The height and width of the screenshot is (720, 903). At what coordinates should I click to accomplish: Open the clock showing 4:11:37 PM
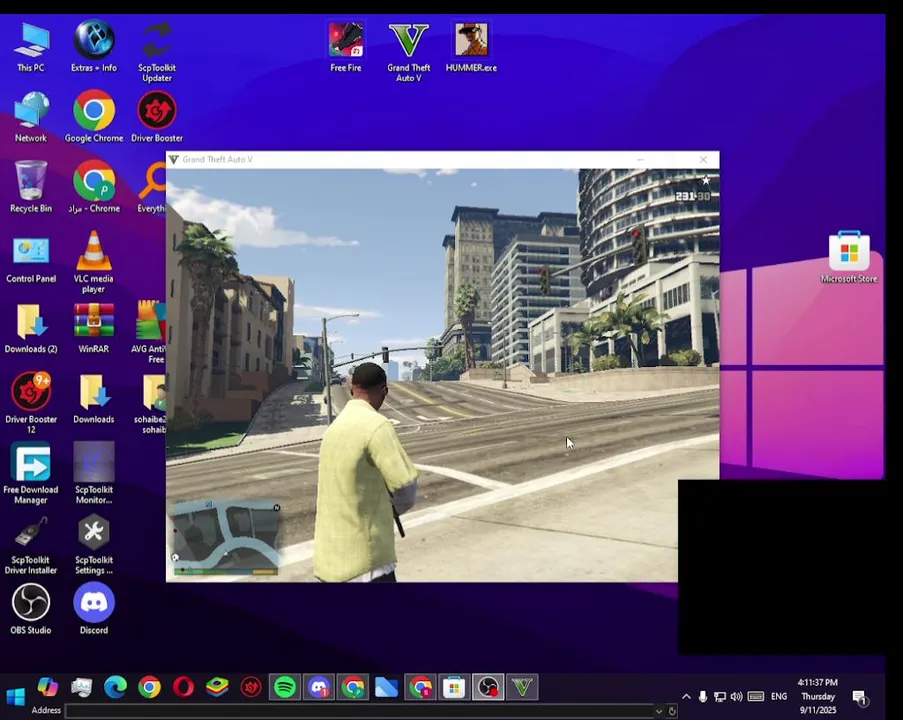coord(818,696)
